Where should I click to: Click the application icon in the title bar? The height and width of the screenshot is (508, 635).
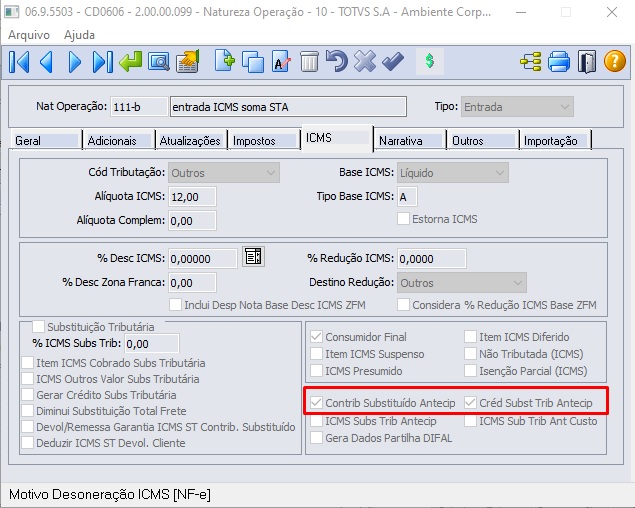pos(11,12)
